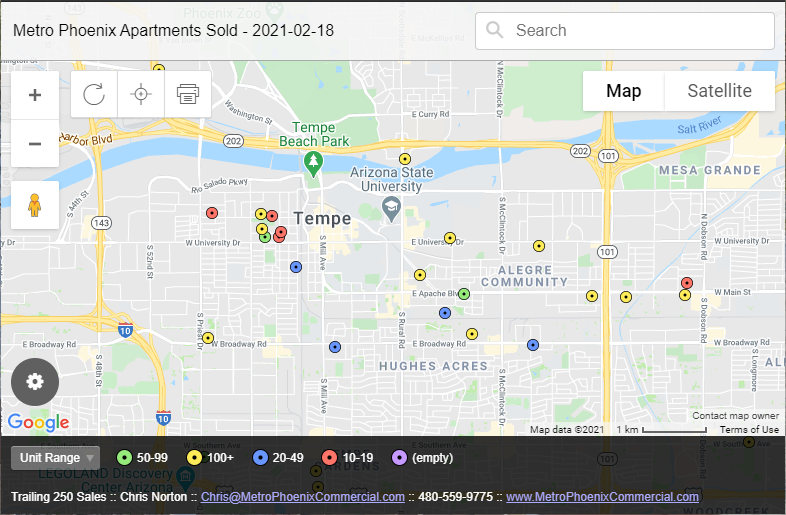This screenshot has height=515, width=786.
Task: Reset the map with the refresh icon
Action: click(94, 94)
